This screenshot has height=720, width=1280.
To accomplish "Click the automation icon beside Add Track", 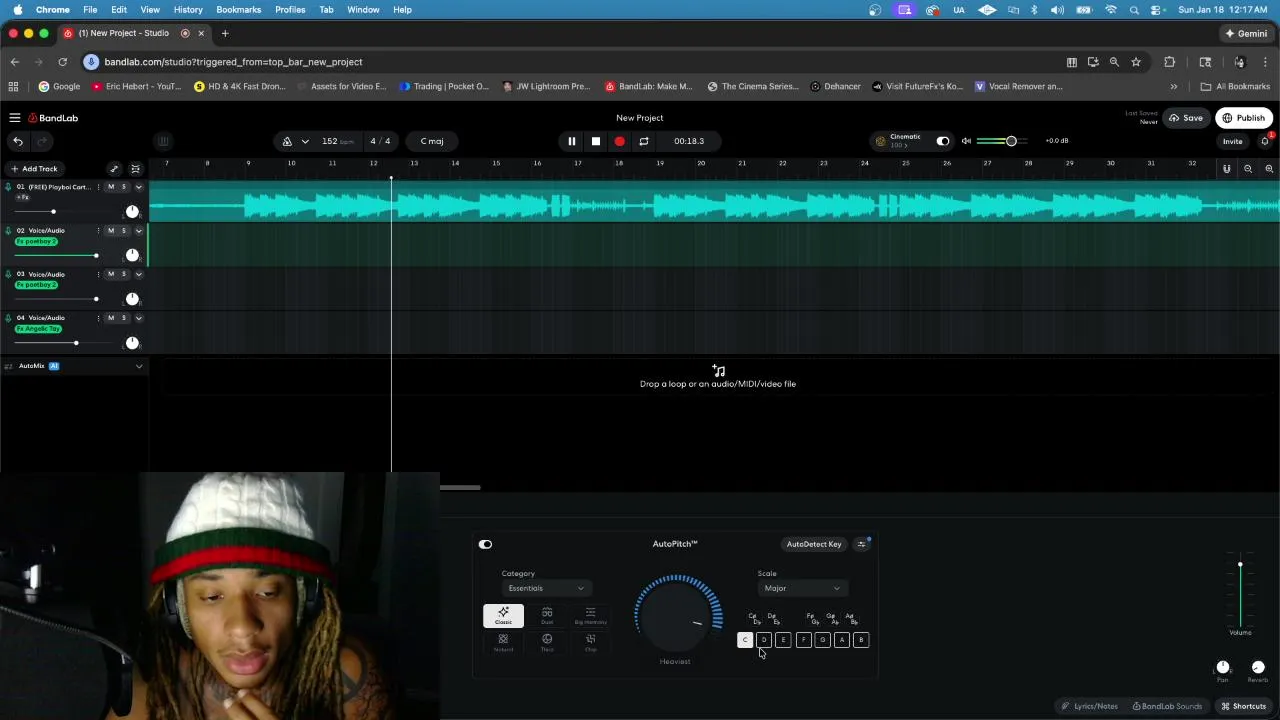I will [114, 169].
